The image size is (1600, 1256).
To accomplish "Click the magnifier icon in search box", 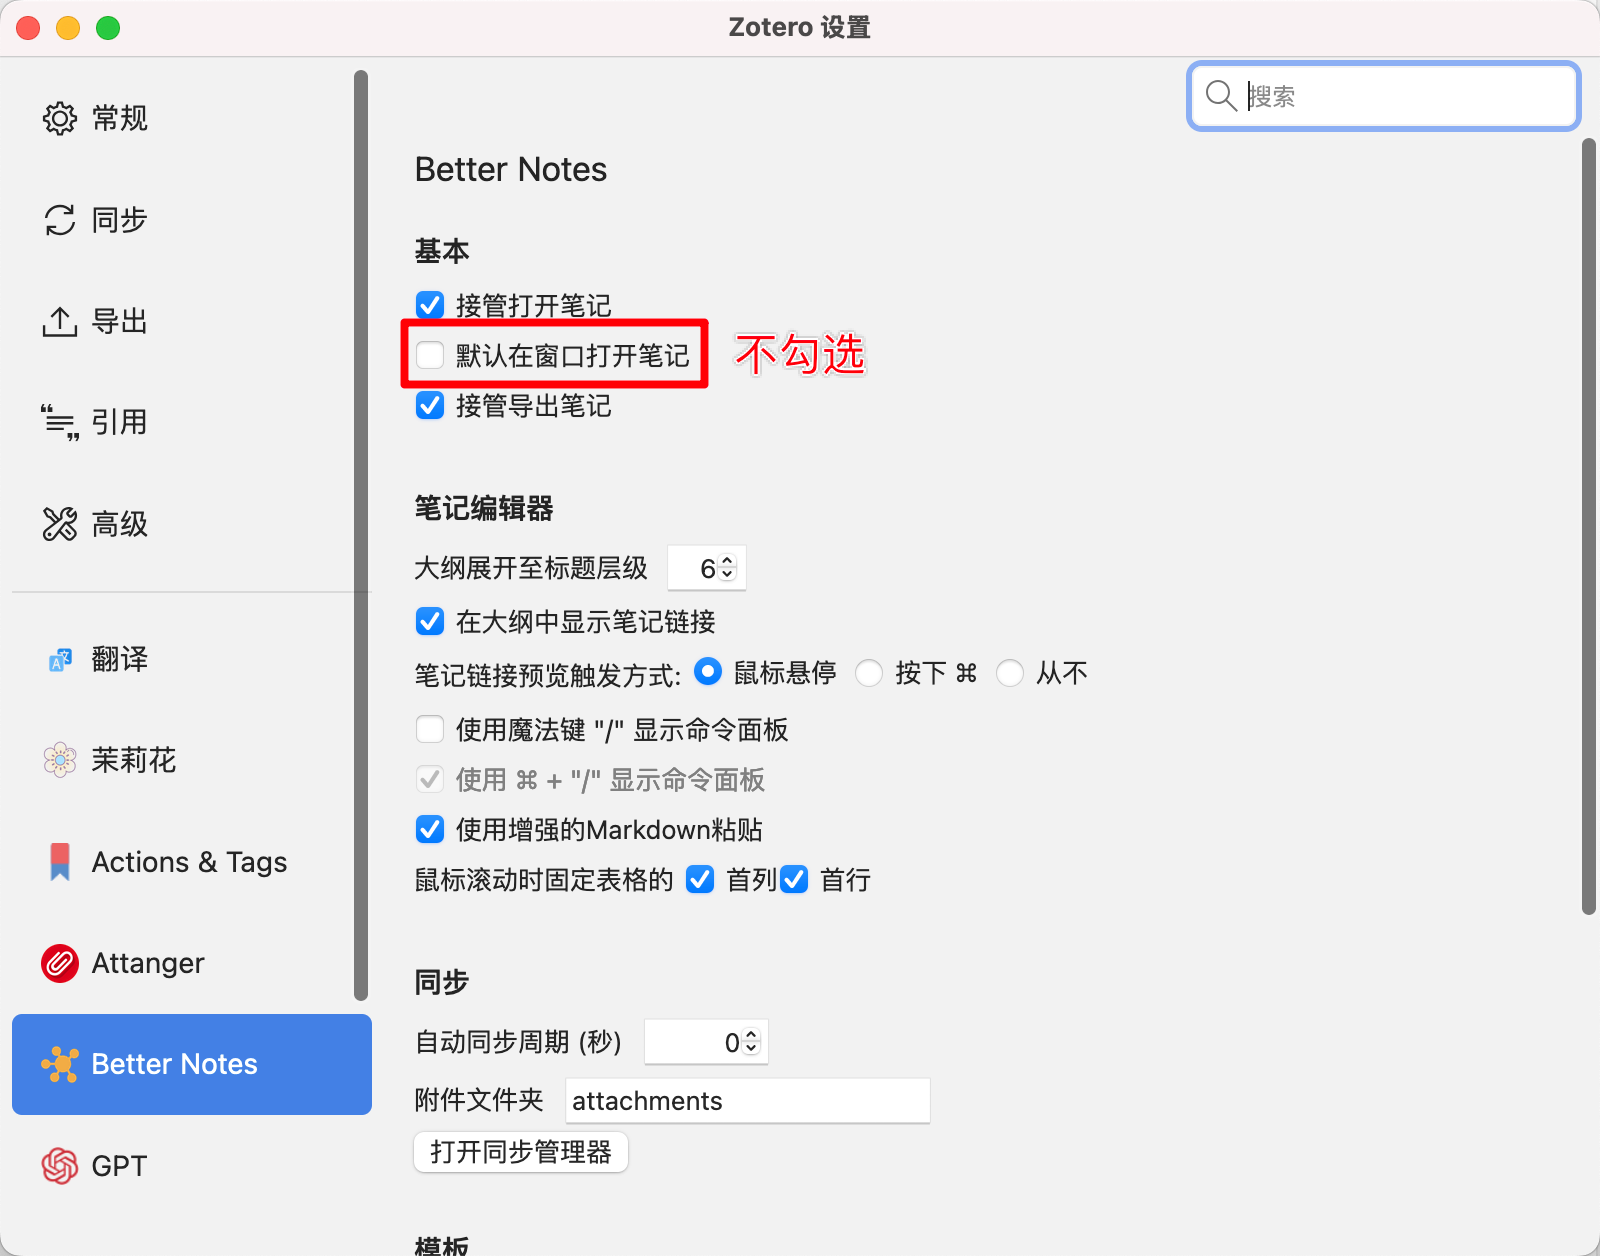I will [1221, 96].
